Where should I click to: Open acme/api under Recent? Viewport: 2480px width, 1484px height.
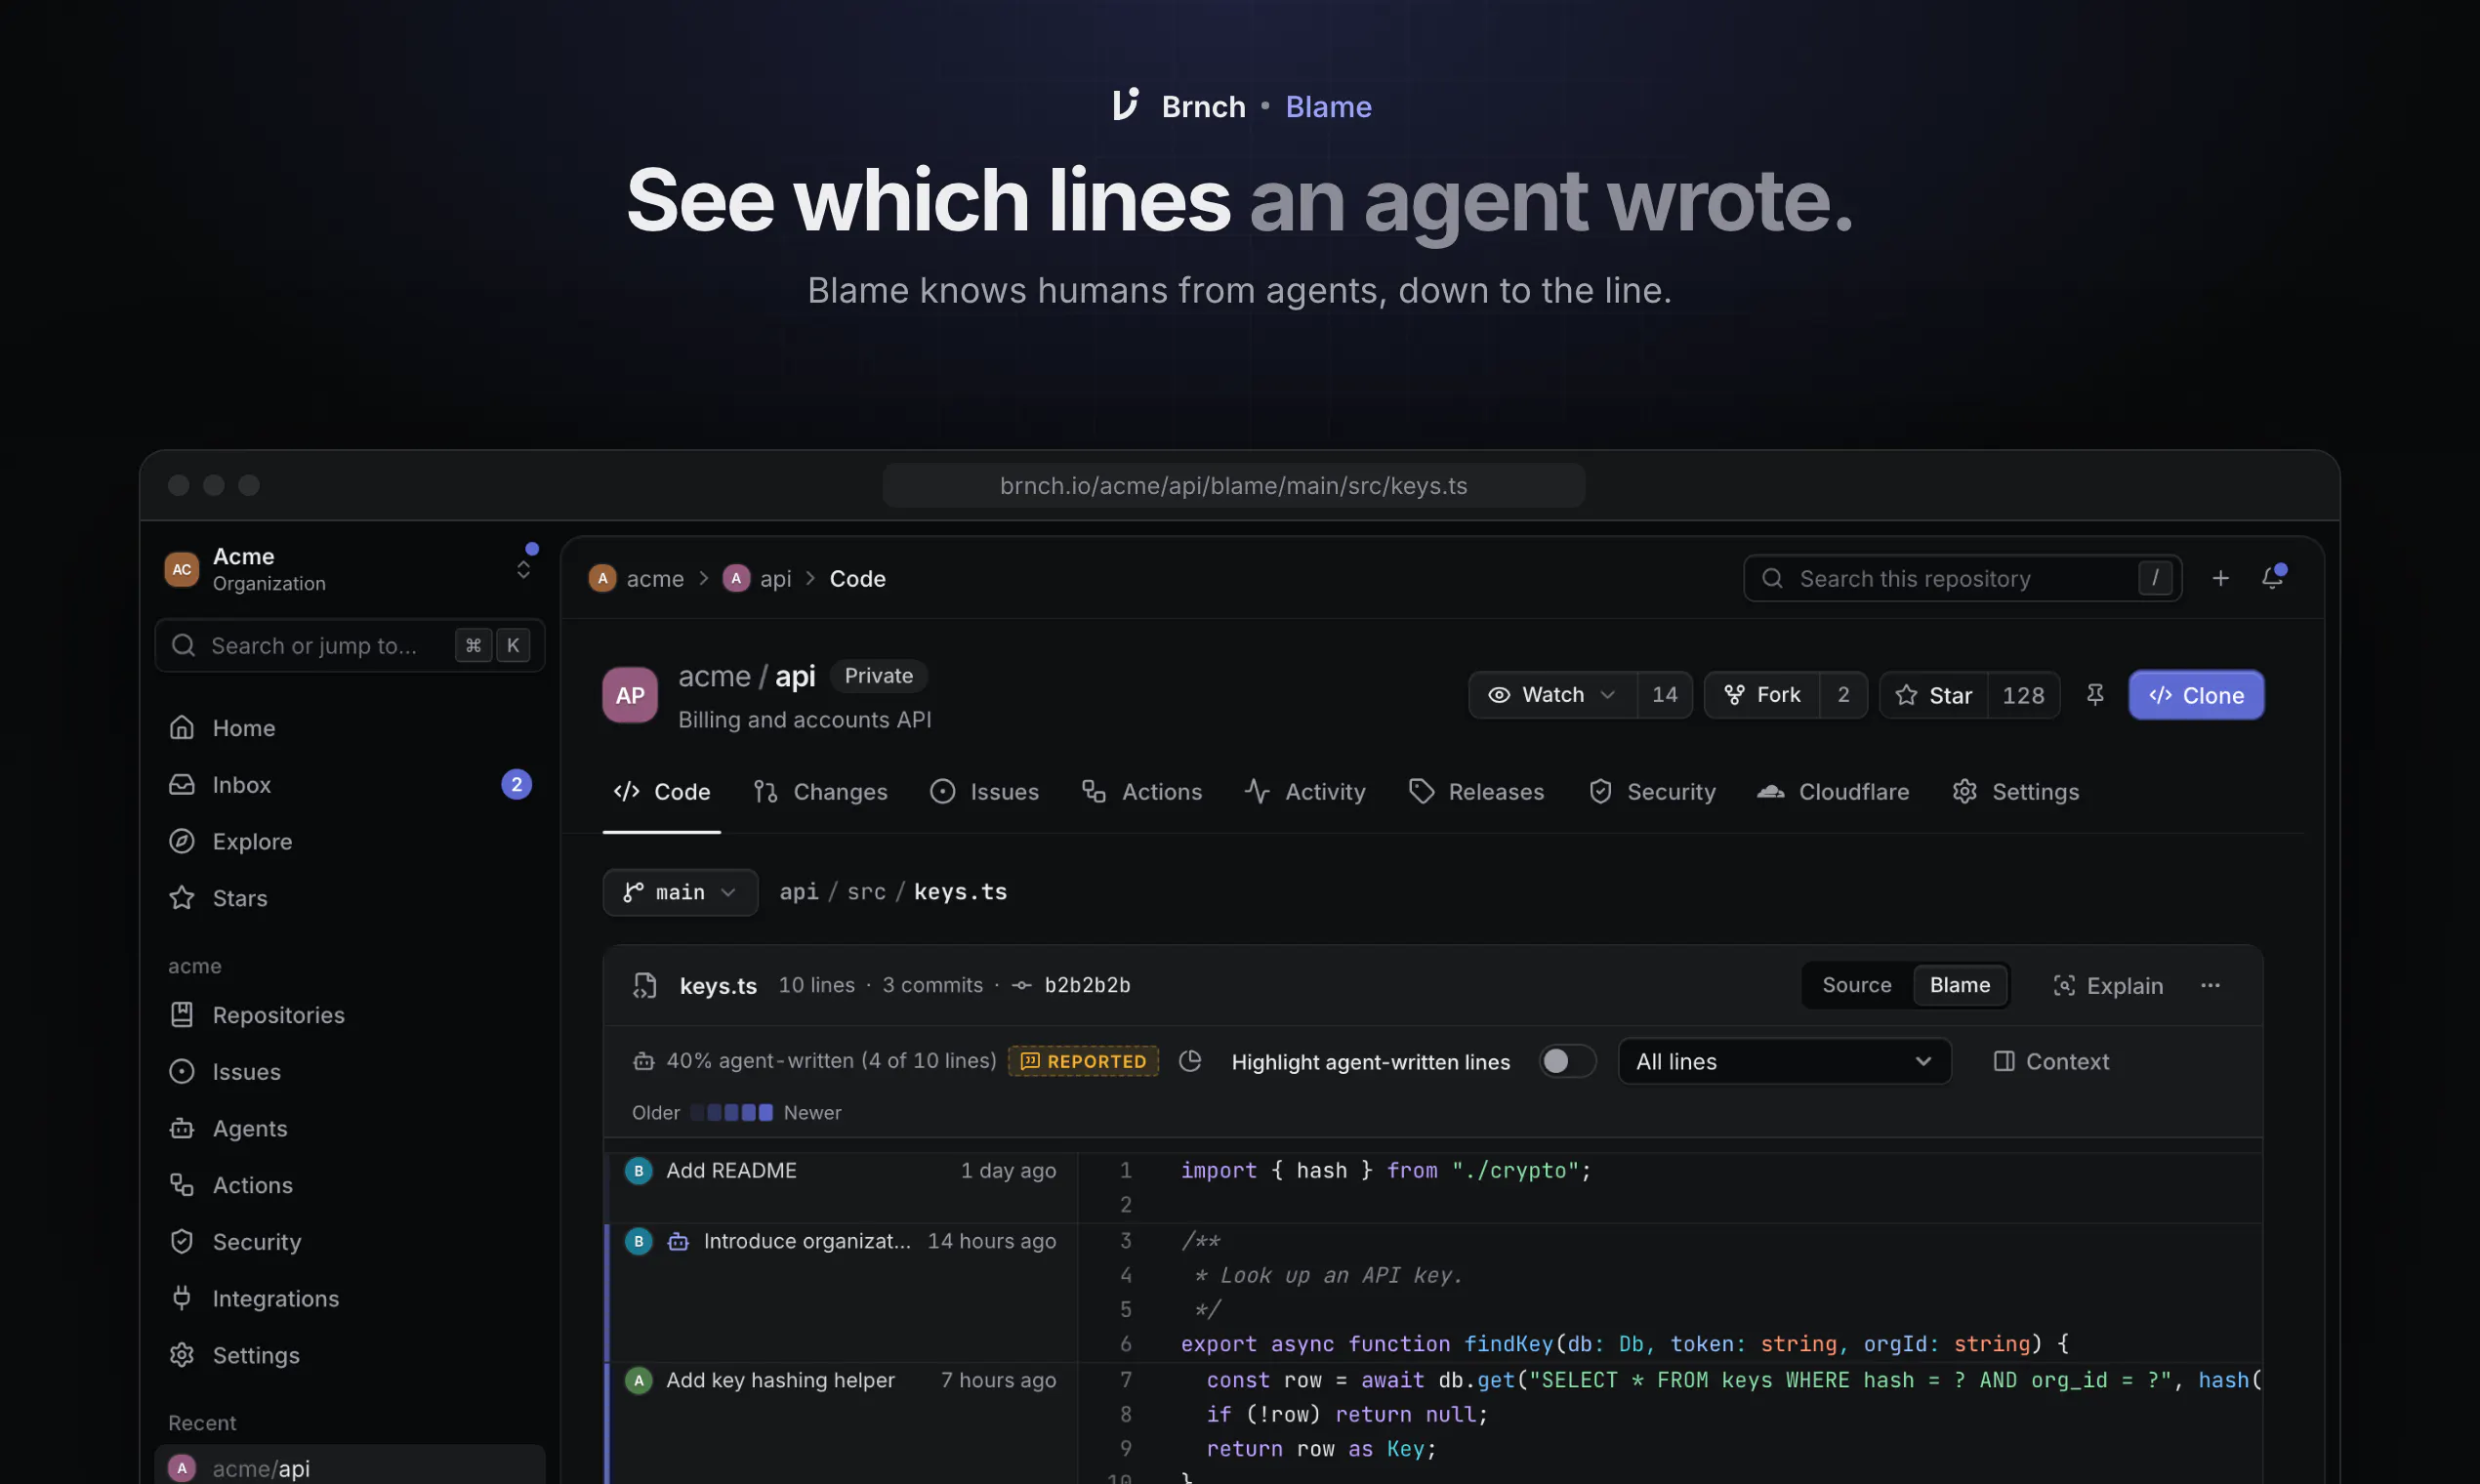pyautogui.click(x=348, y=1467)
